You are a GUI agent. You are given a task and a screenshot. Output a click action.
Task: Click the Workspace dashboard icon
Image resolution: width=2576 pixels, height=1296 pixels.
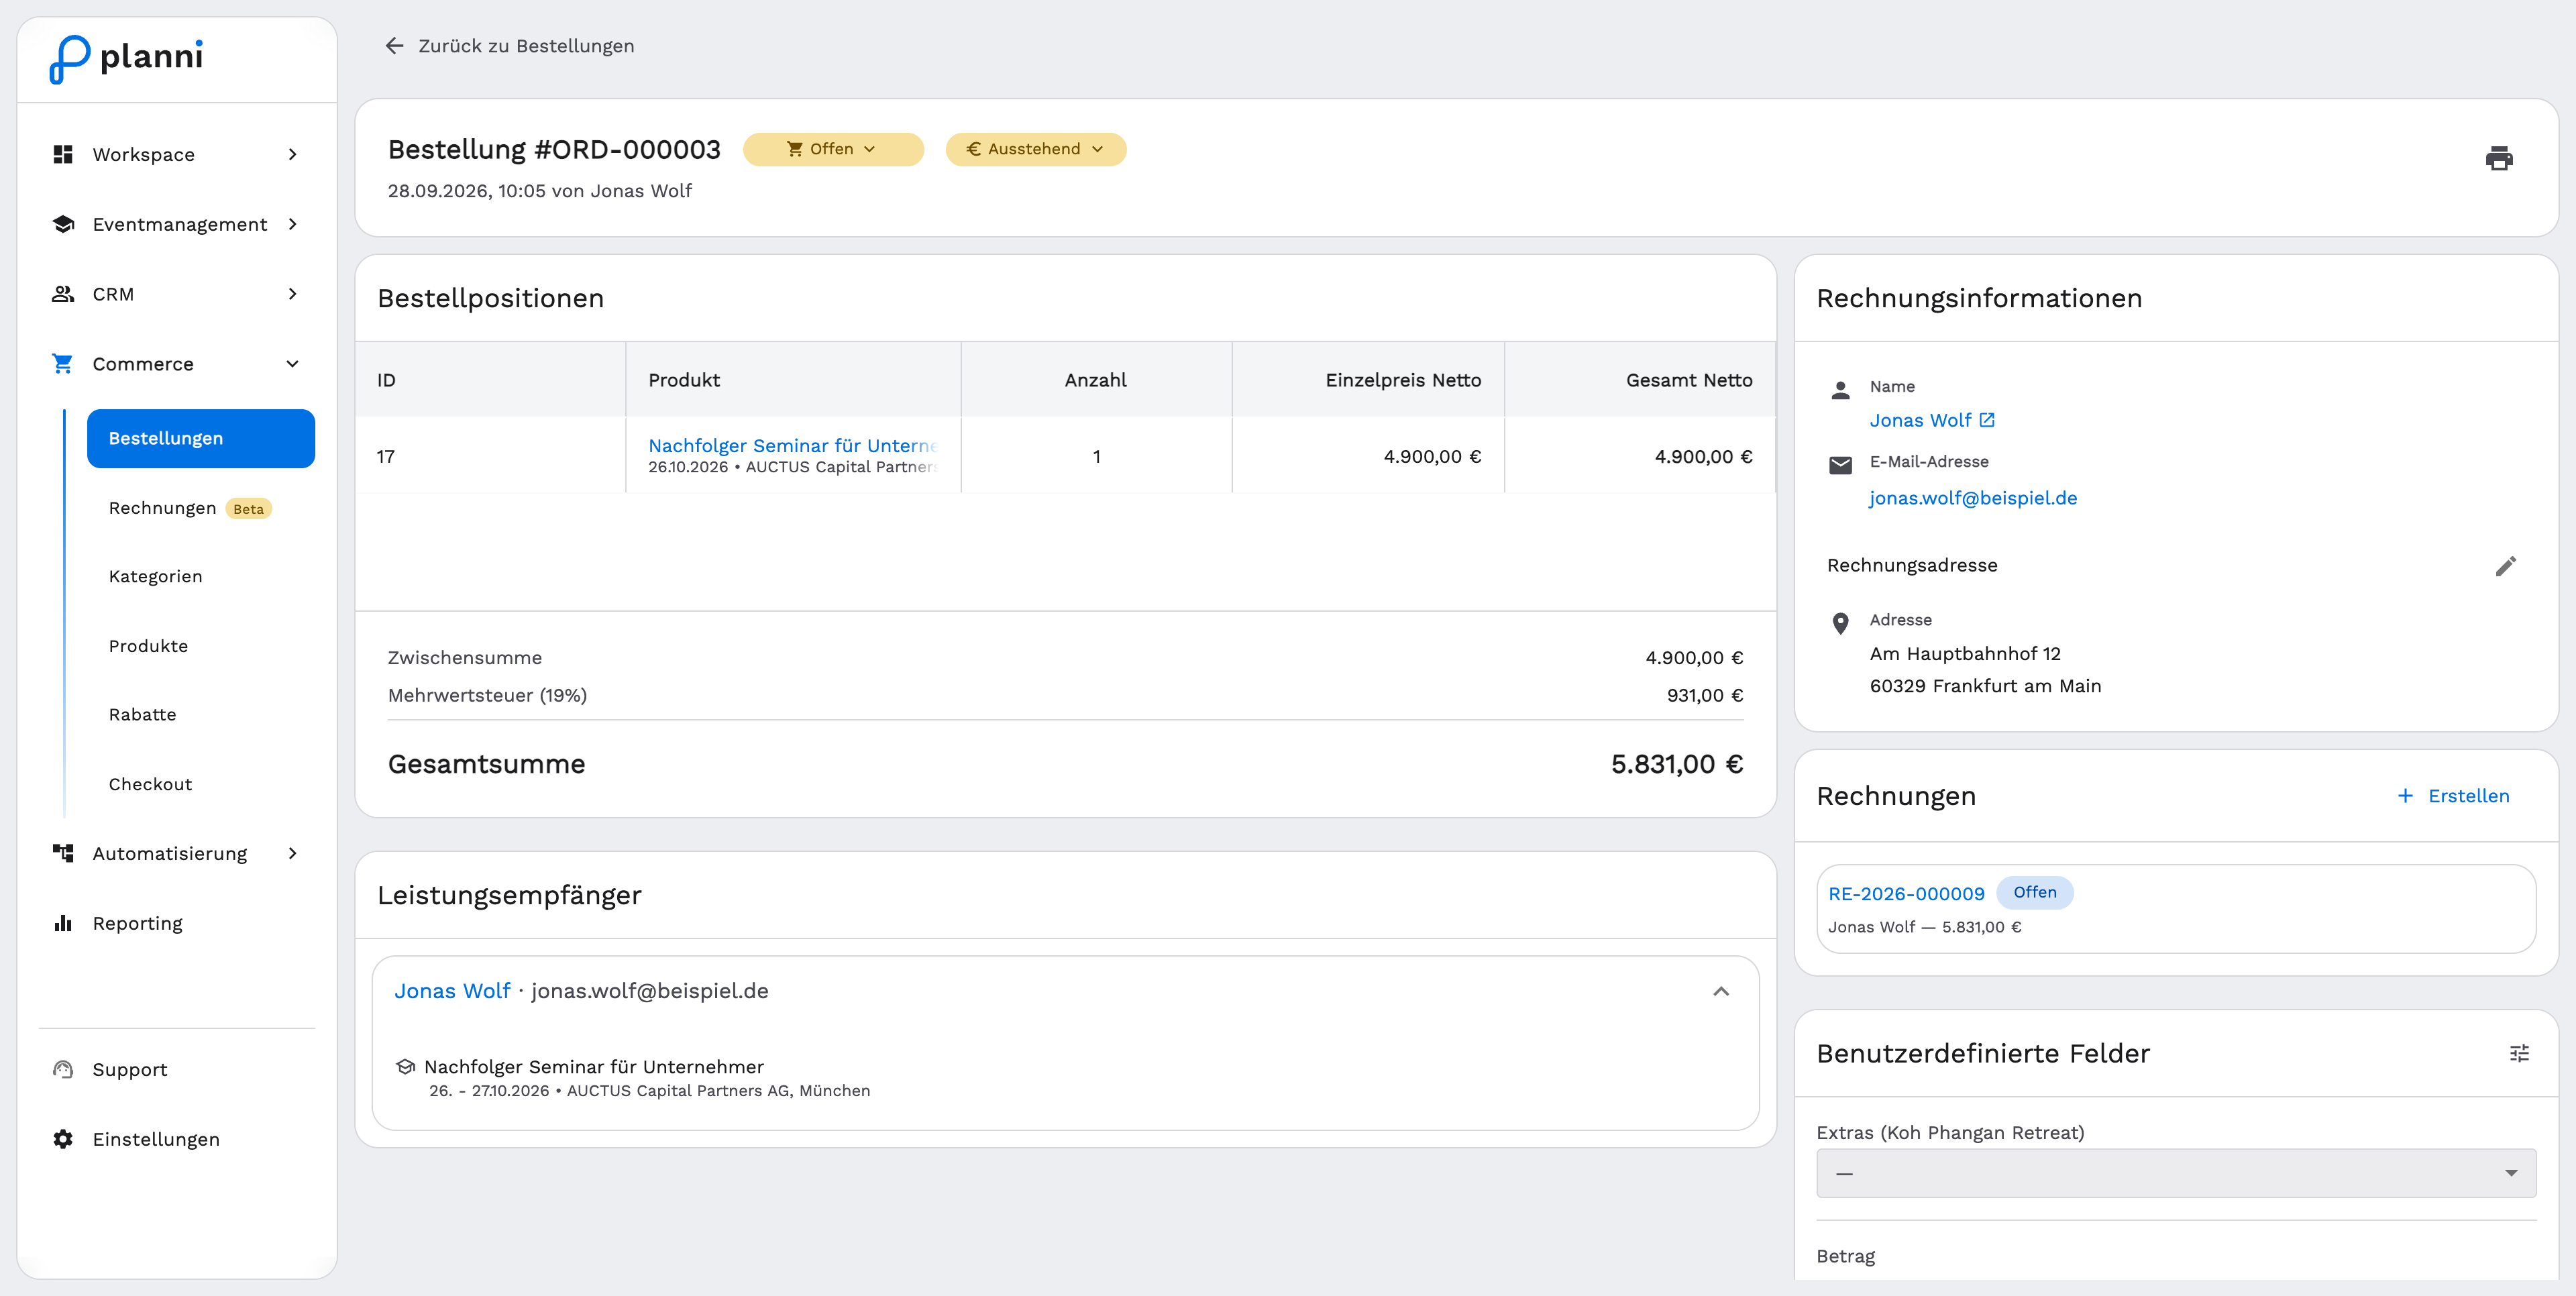63,154
